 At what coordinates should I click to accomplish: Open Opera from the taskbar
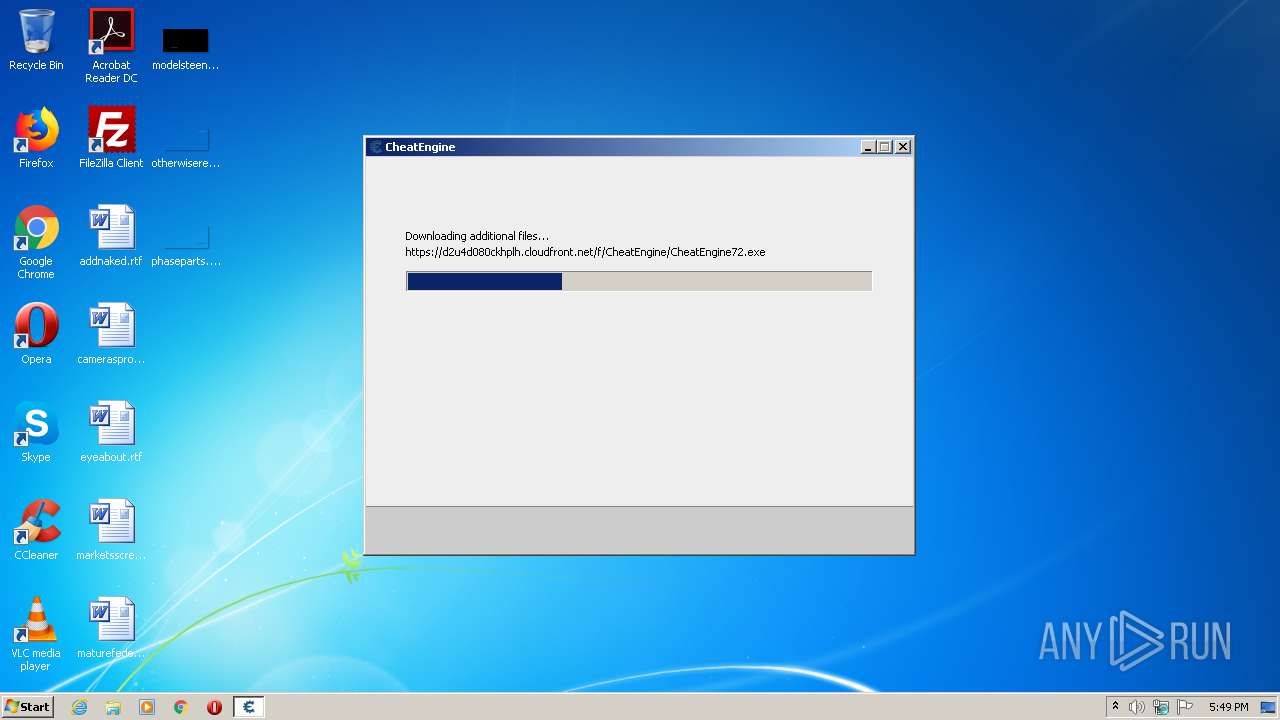point(214,707)
